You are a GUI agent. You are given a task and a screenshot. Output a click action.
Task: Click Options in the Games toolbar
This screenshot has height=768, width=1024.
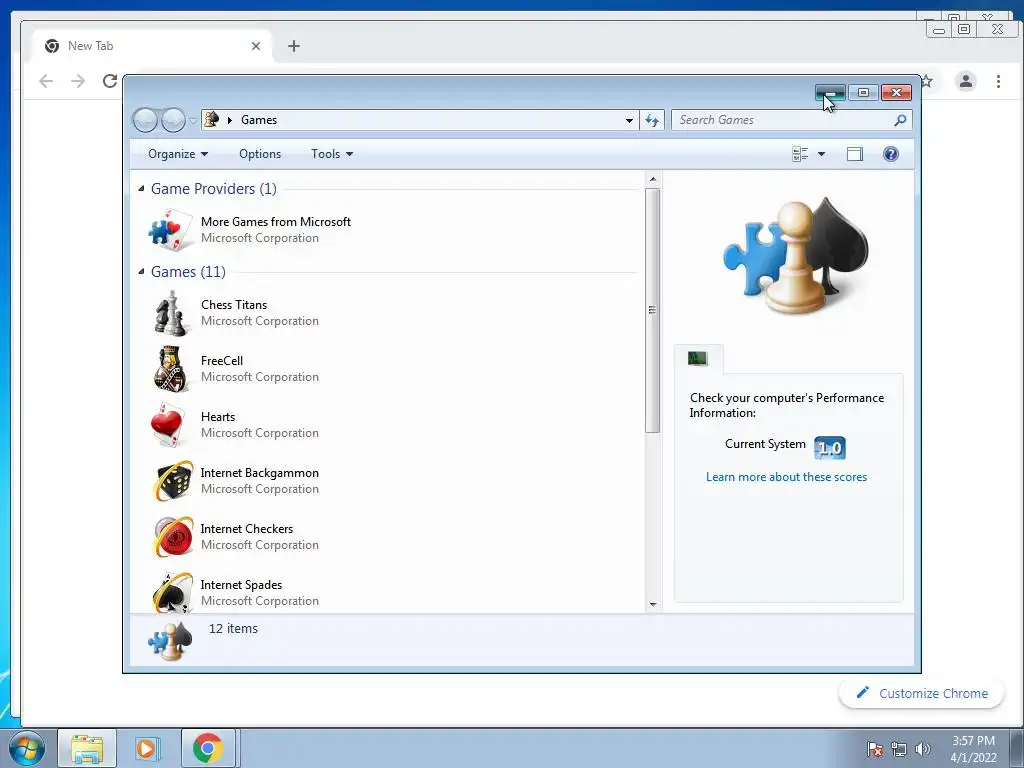tap(260, 154)
